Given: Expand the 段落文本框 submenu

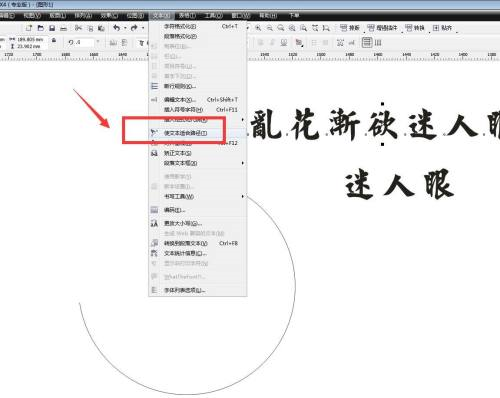Looking at the screenshot, I should point(198,163).
